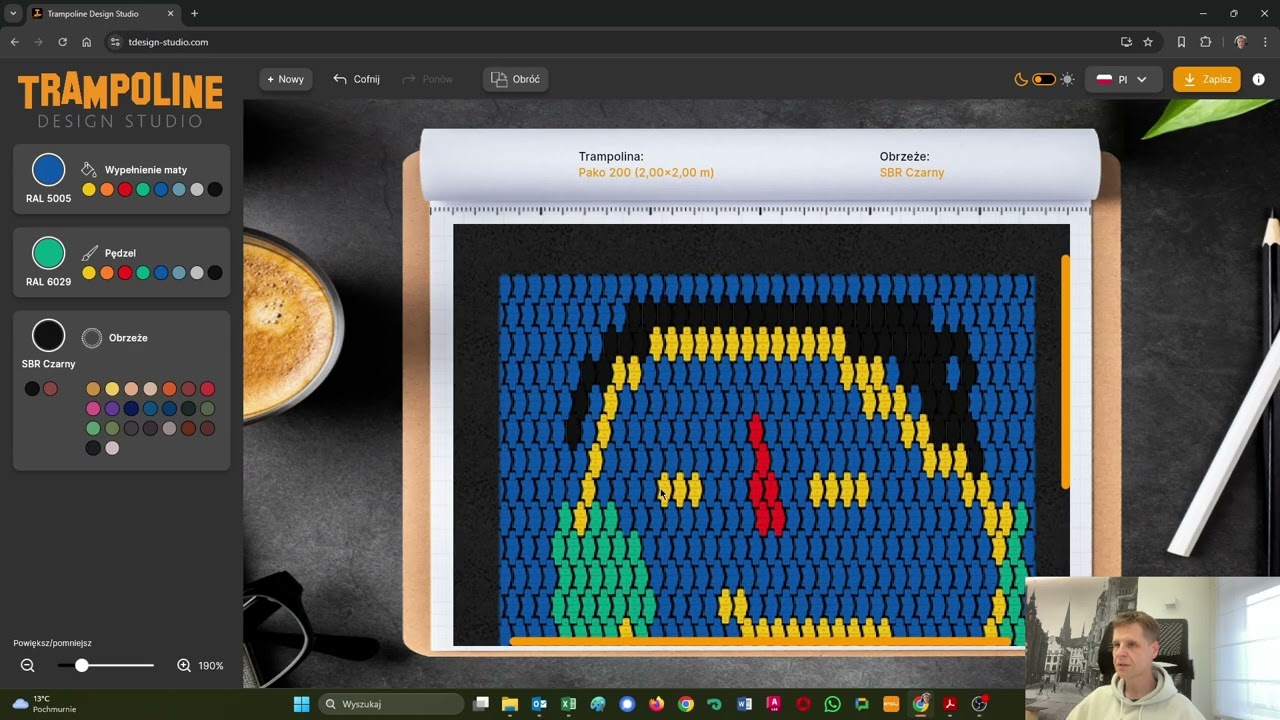Viewport: 1280px width, 720px height.
Task: Select the Pędzel brush tool icon
Action: point(89,253)
